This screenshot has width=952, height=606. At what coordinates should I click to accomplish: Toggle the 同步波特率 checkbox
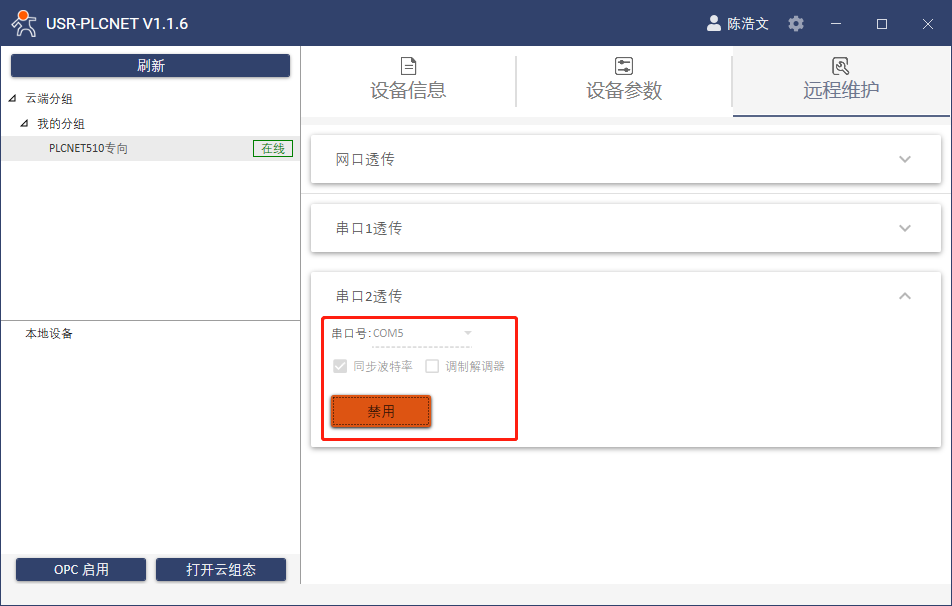[340, 366]
